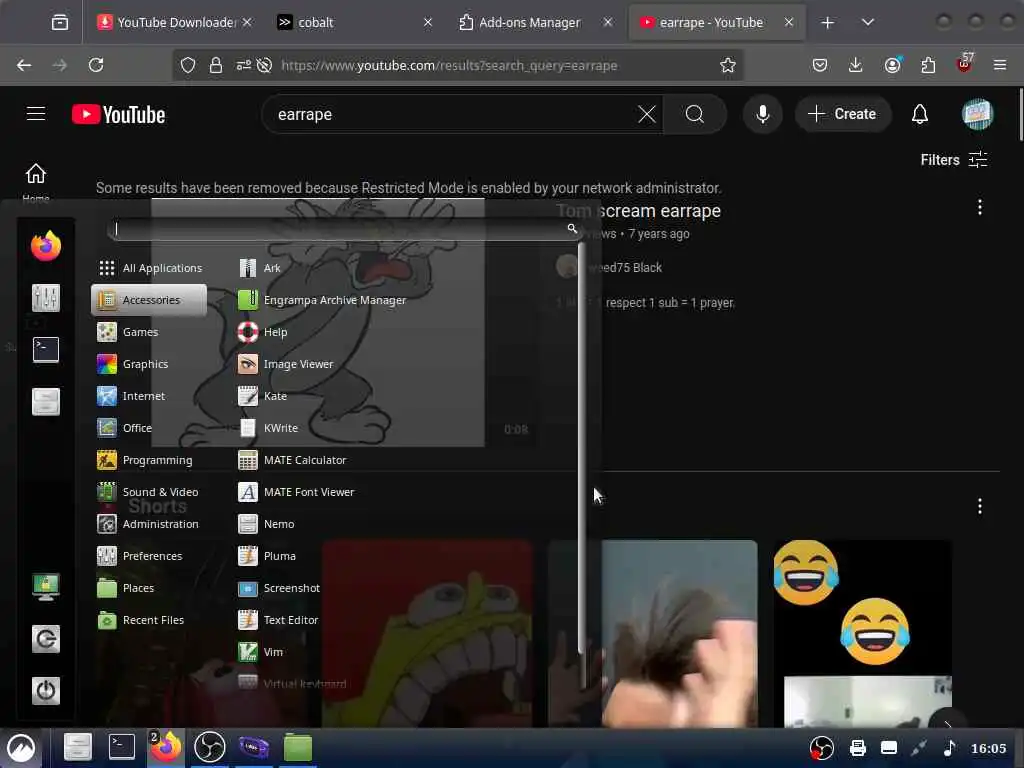
Task: Click inside the application menu search field
Action: [344, 229]
